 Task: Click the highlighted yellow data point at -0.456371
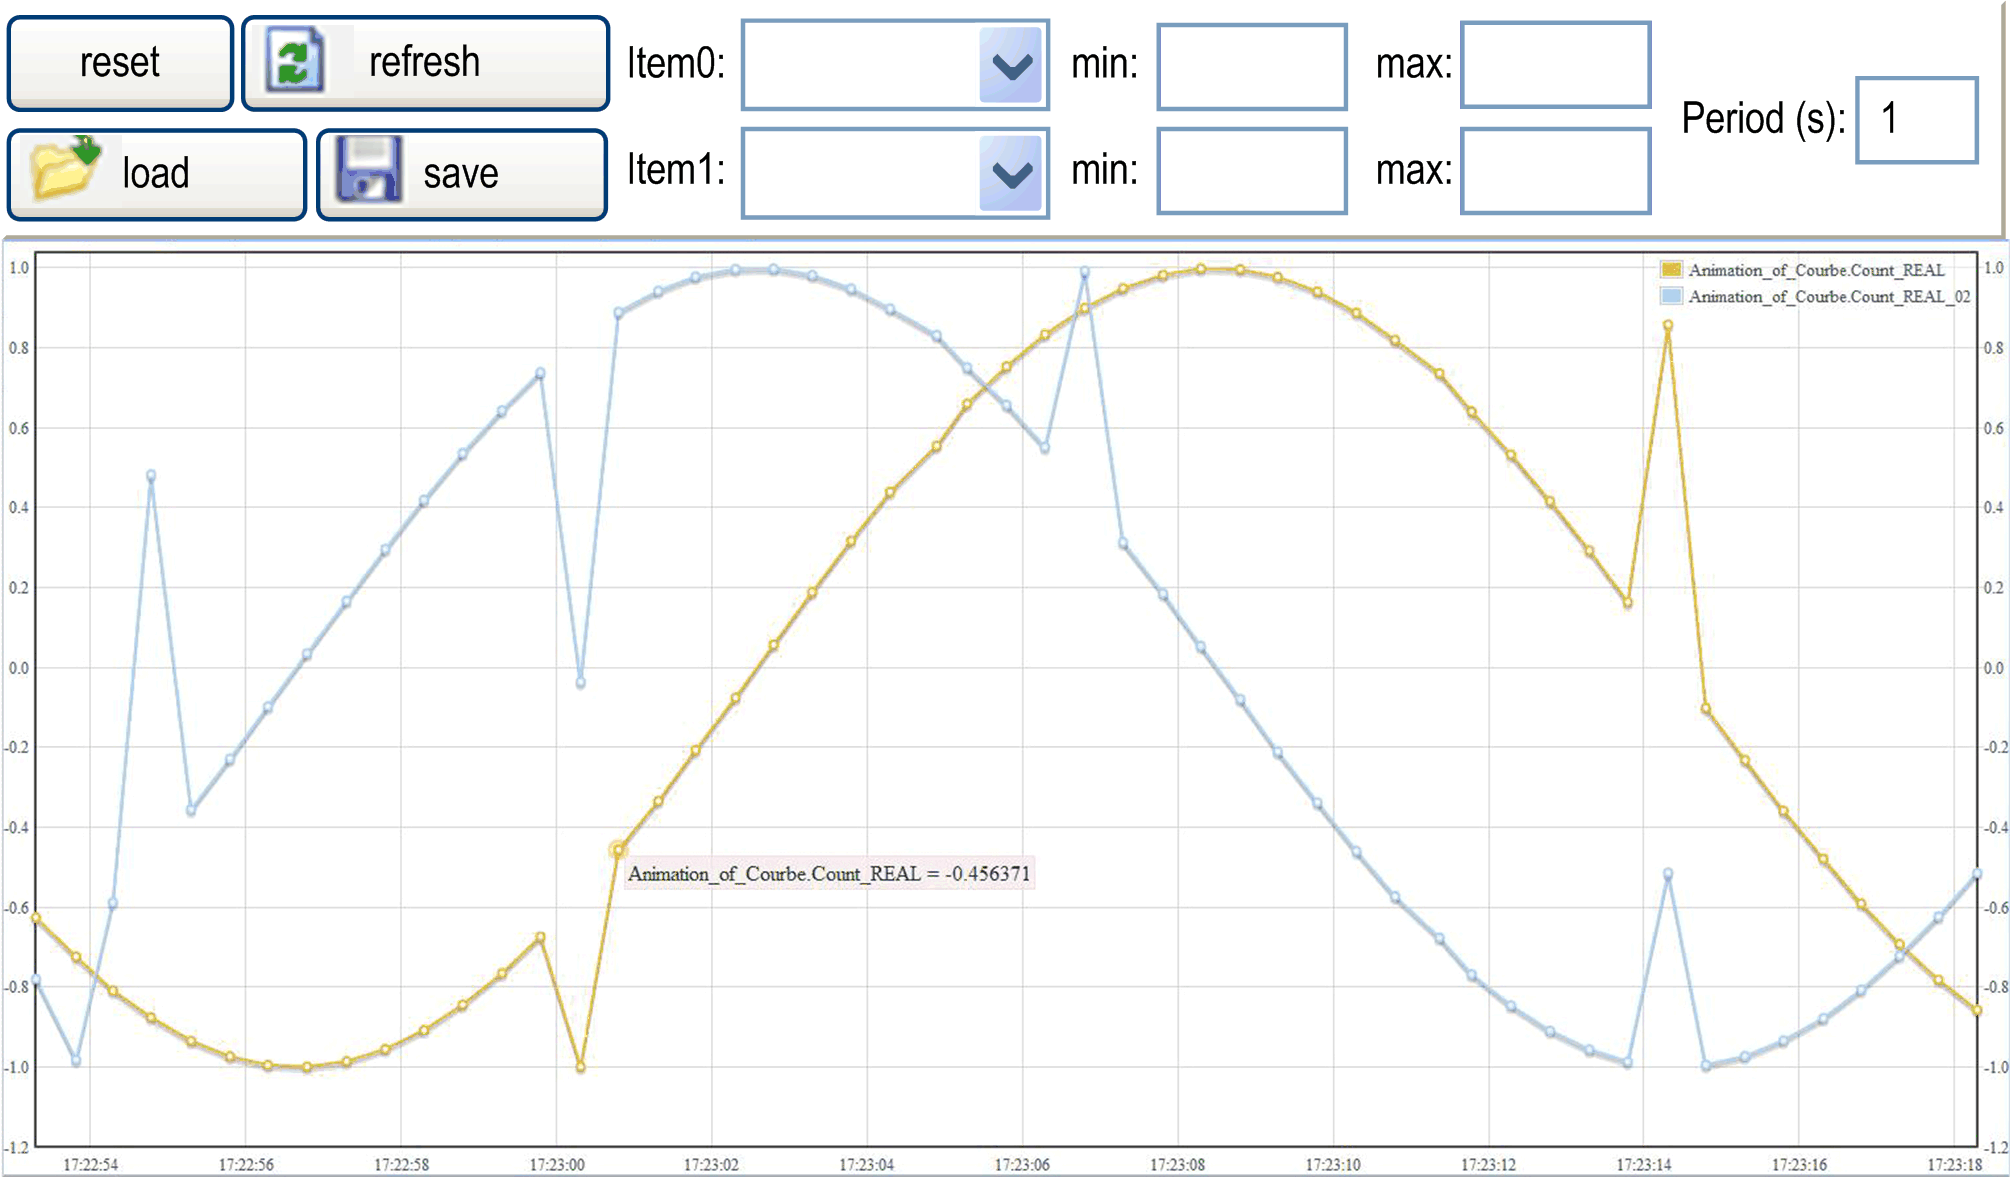pos(618,850)
